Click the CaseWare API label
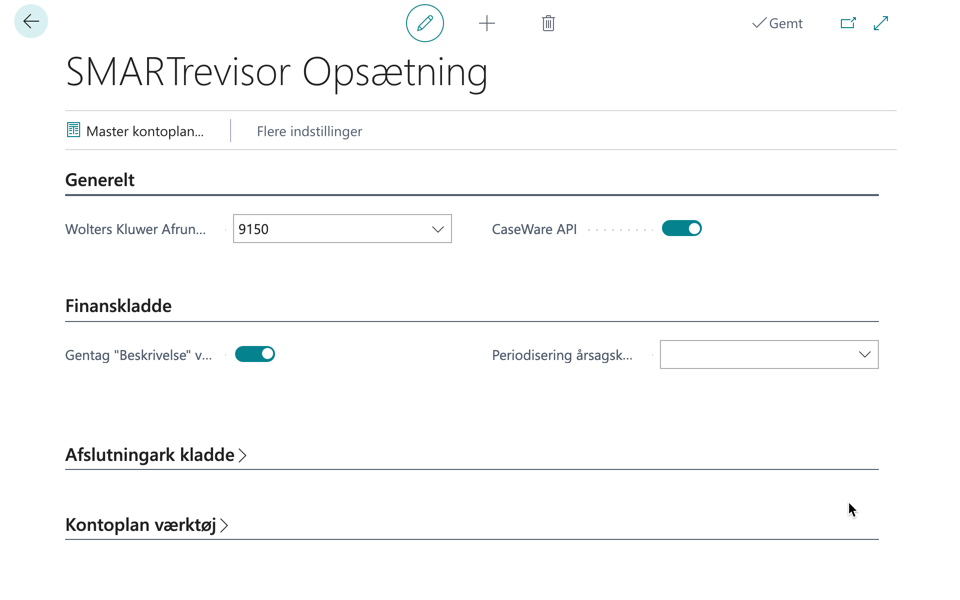Viewport: 960px width, 600px height. (534, 230)
